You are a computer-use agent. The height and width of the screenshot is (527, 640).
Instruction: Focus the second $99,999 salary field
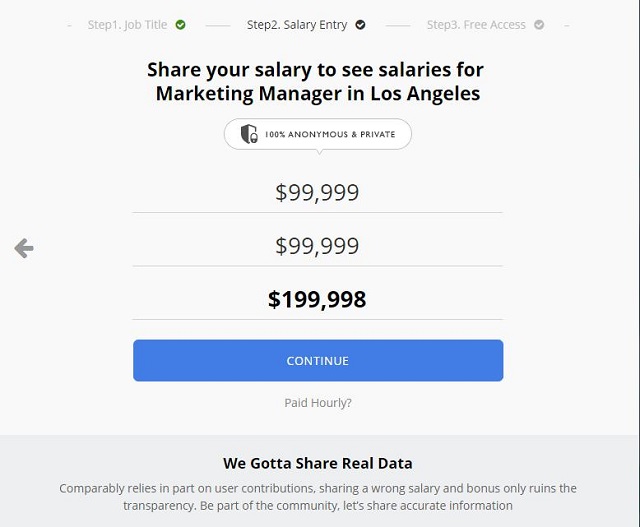pos(317,246)
